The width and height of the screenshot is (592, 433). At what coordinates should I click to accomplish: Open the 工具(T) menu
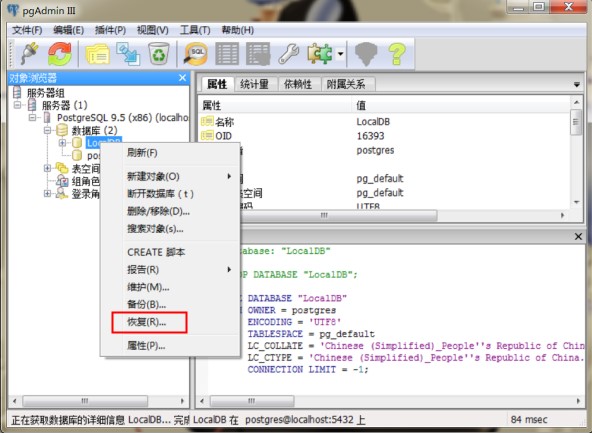coord(195,30)
